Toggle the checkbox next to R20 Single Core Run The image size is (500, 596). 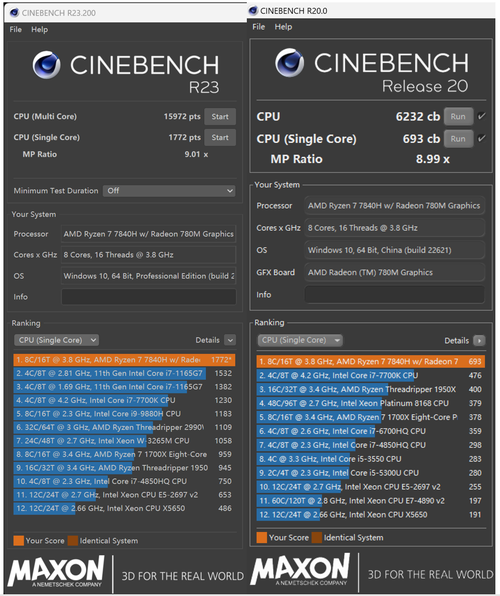481,138
